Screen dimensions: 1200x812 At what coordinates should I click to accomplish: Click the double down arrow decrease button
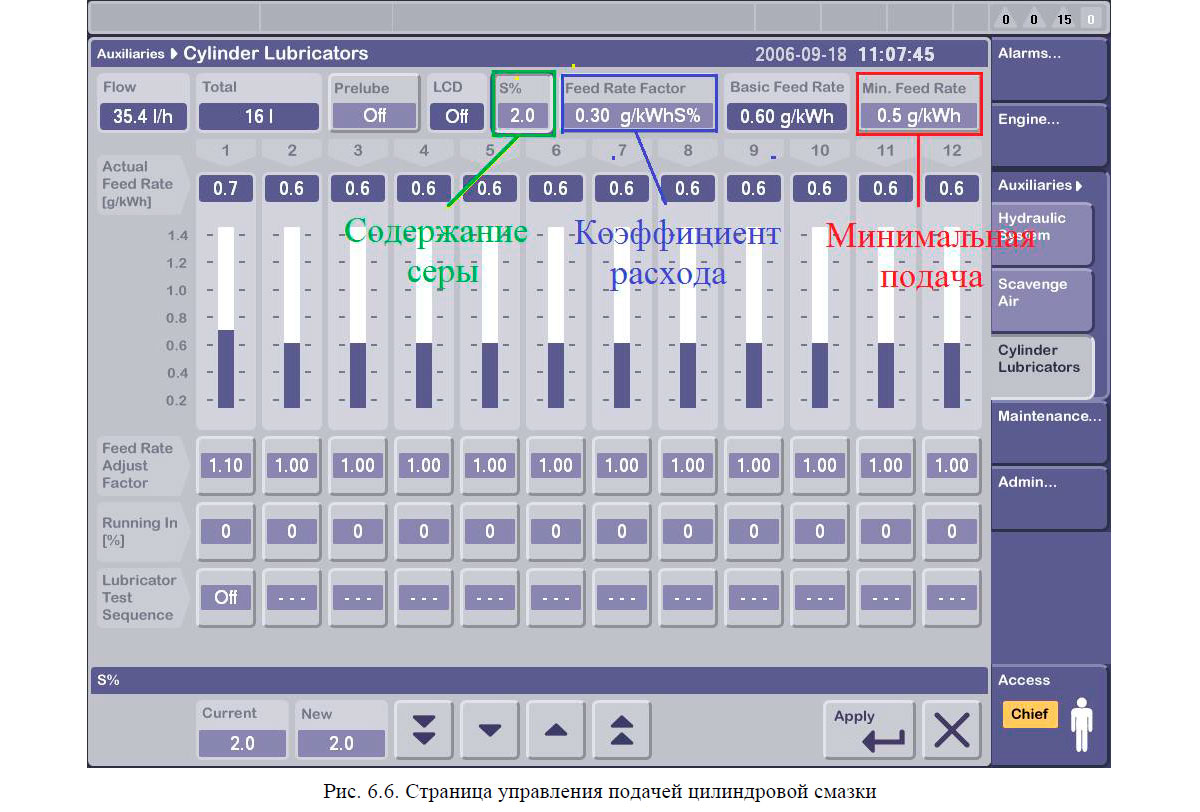tap(425, 730)
